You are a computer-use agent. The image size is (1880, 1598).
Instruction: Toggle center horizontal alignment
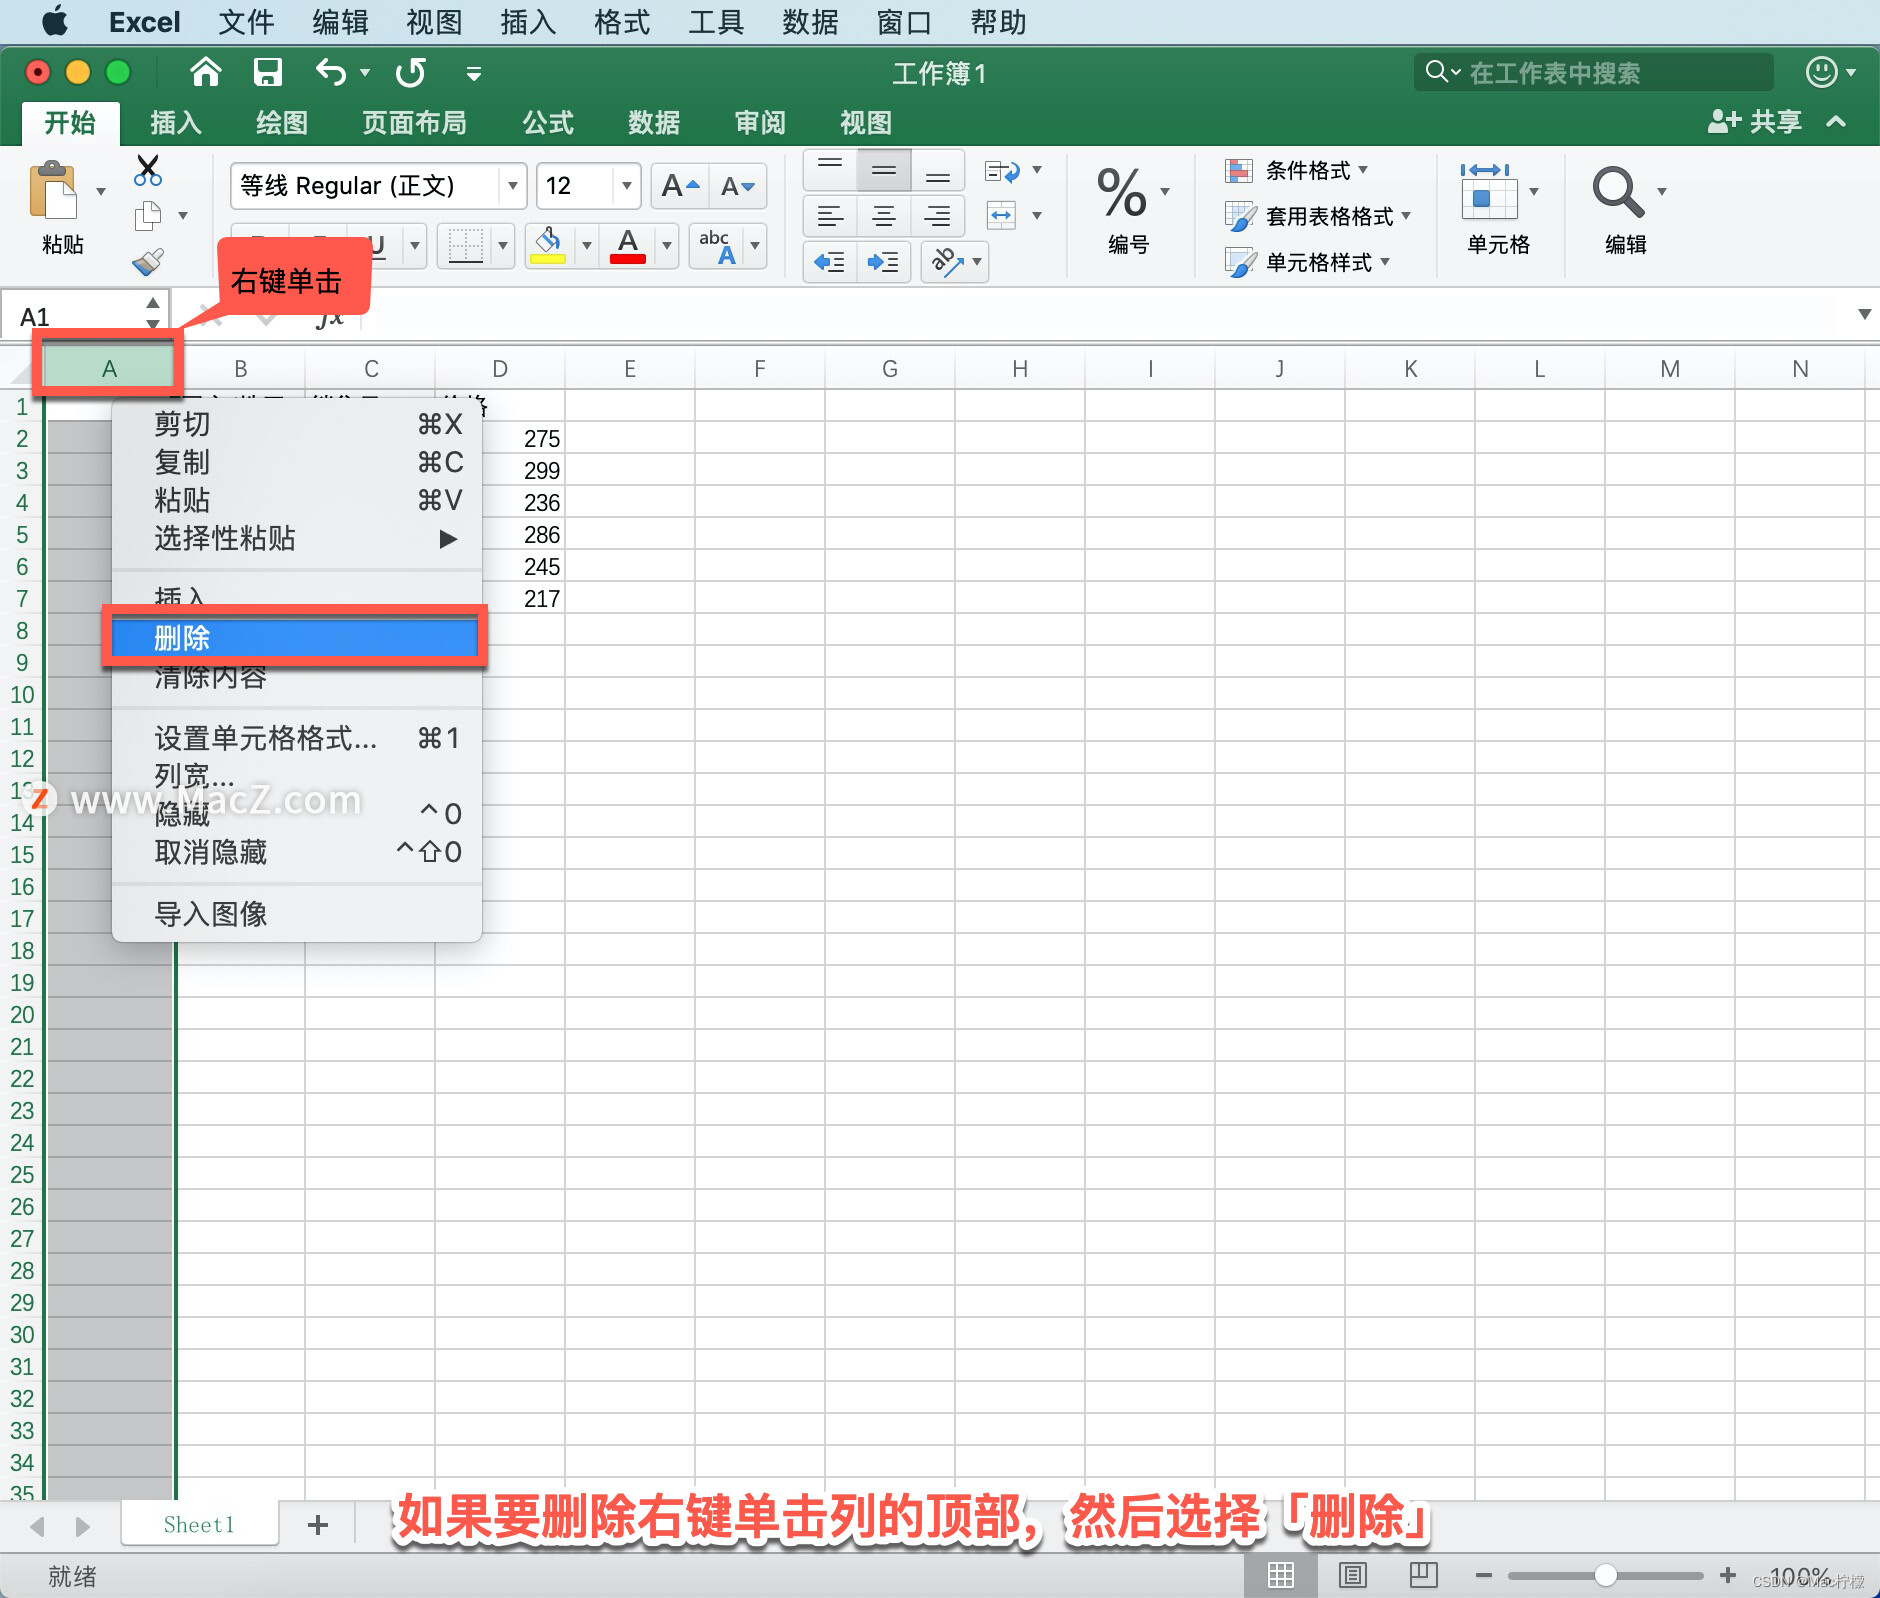(x=884, y=216)
